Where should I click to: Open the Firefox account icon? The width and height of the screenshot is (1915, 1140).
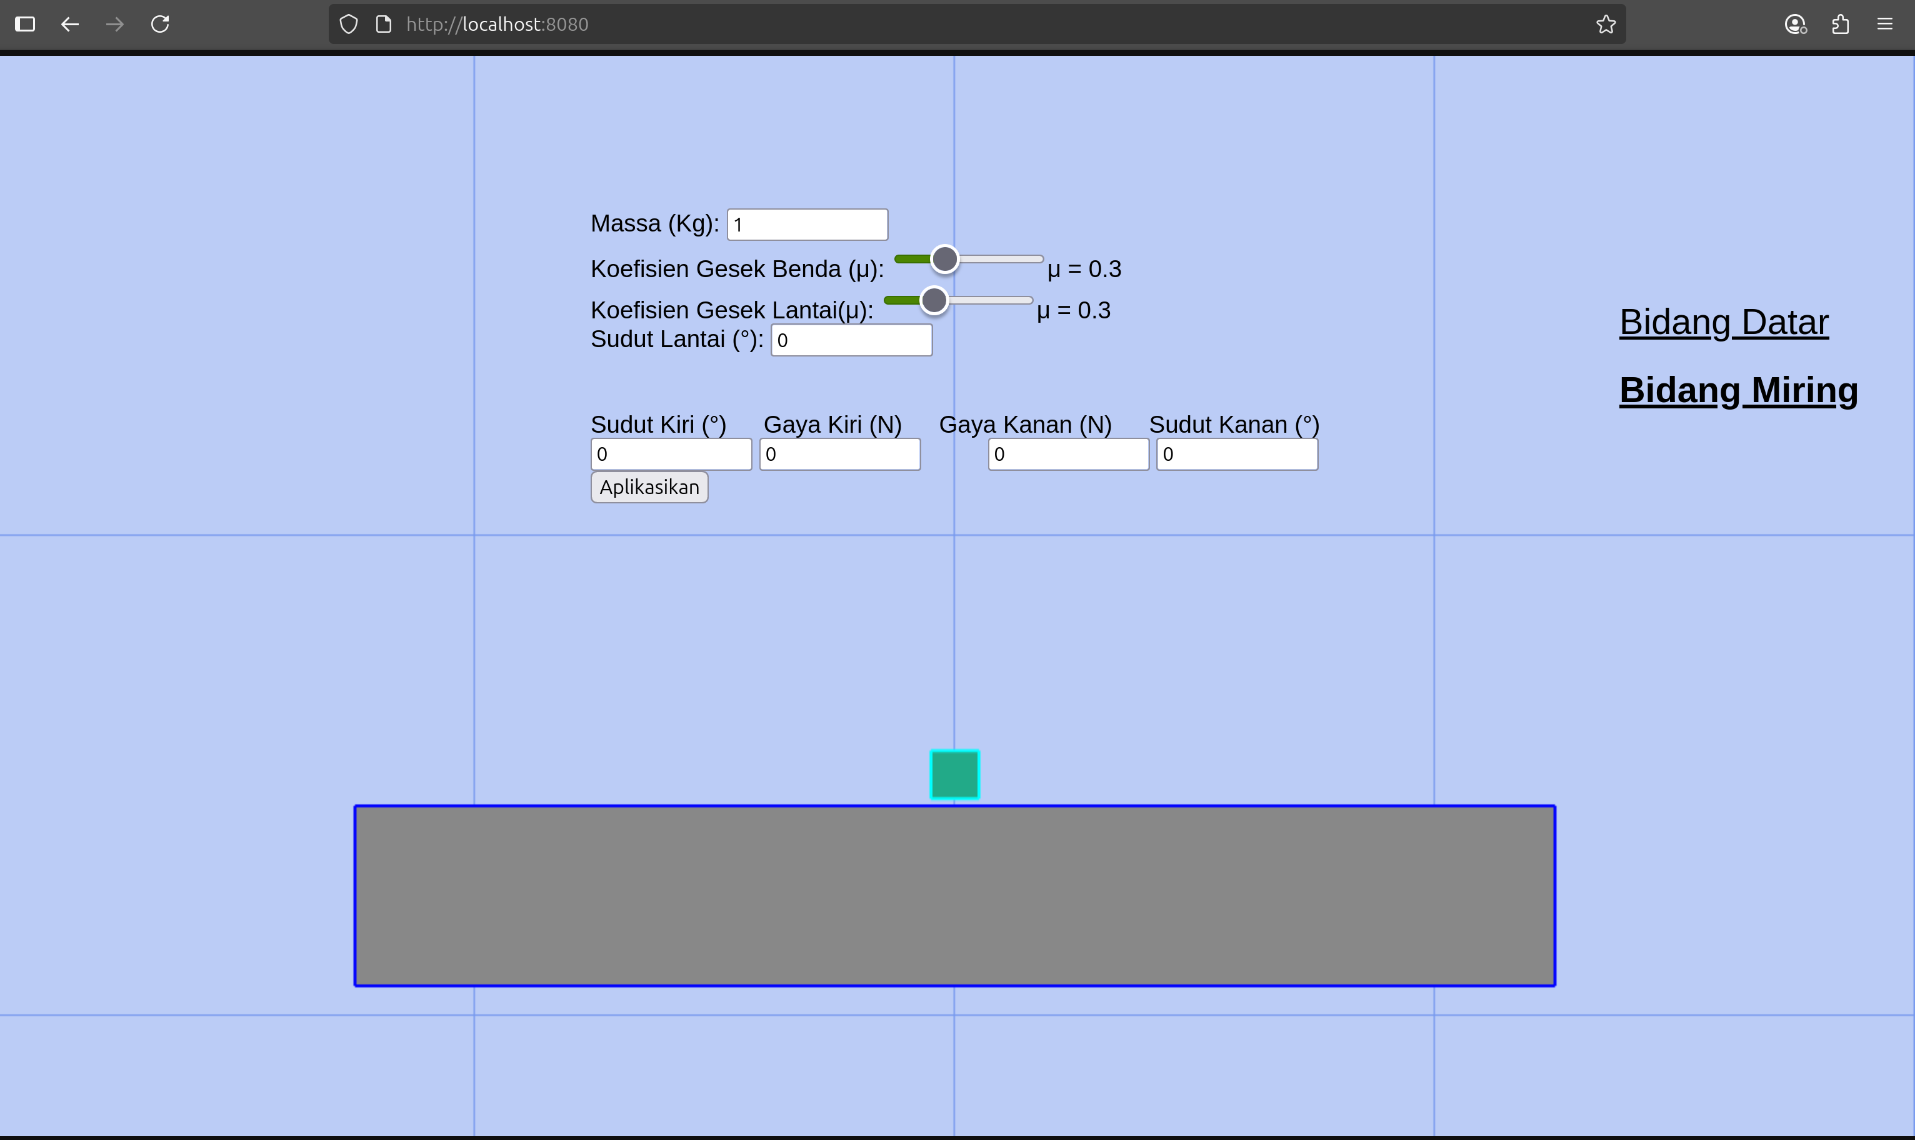(1795, 24)
